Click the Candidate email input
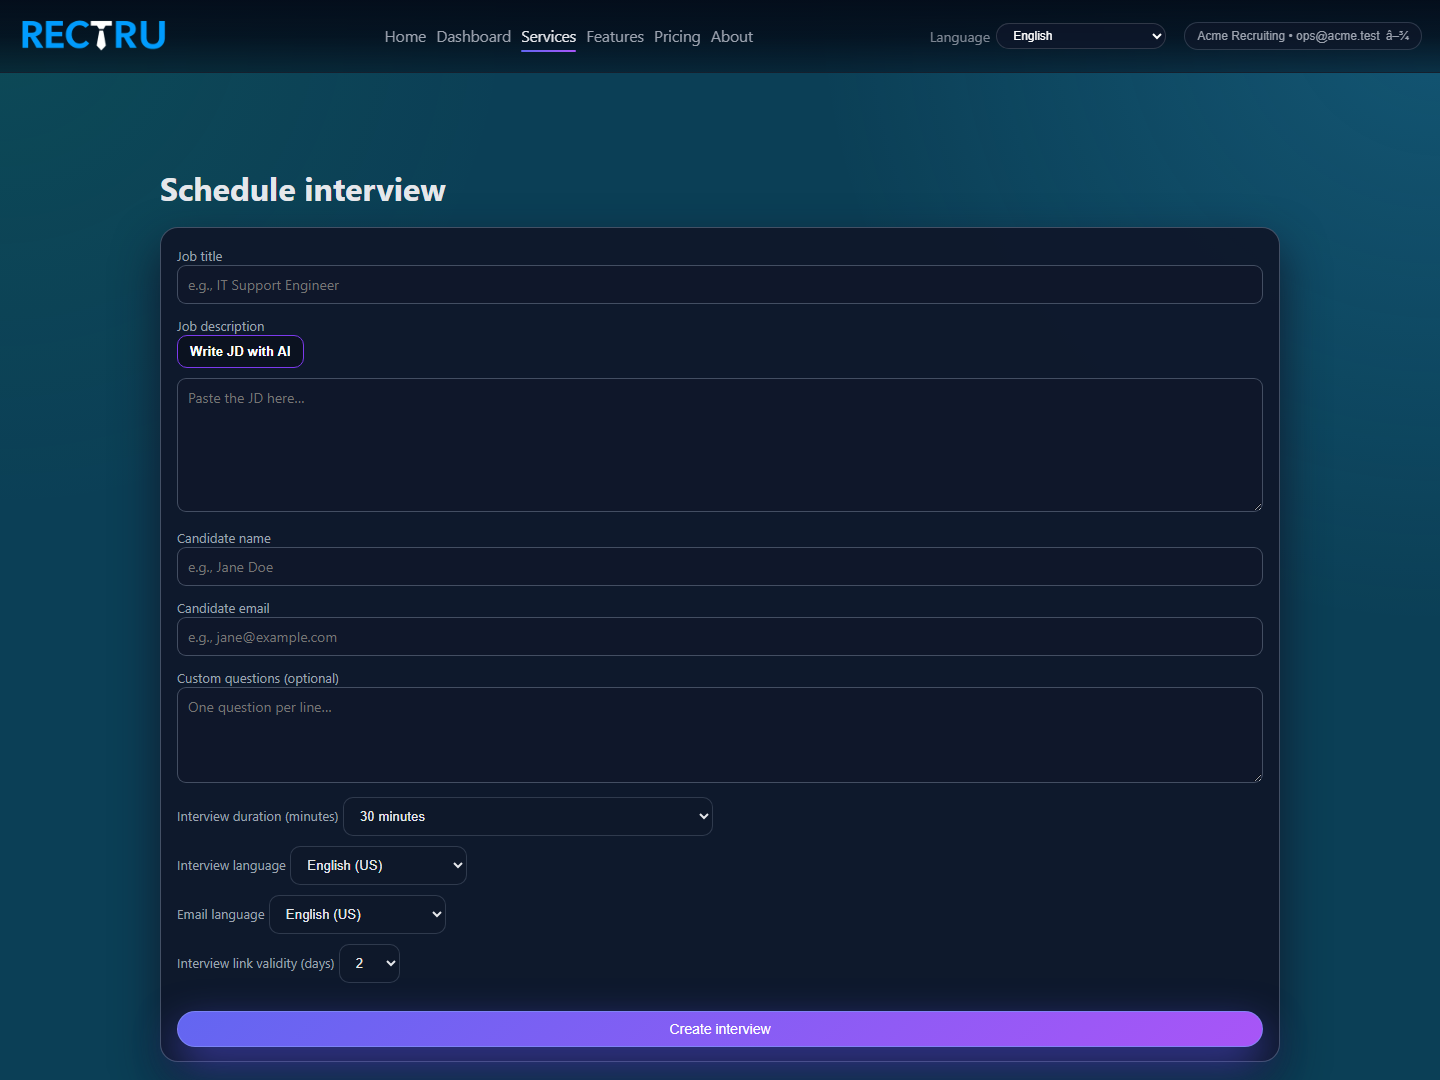The image size is (1440, 1080). [x=719, y=636]
